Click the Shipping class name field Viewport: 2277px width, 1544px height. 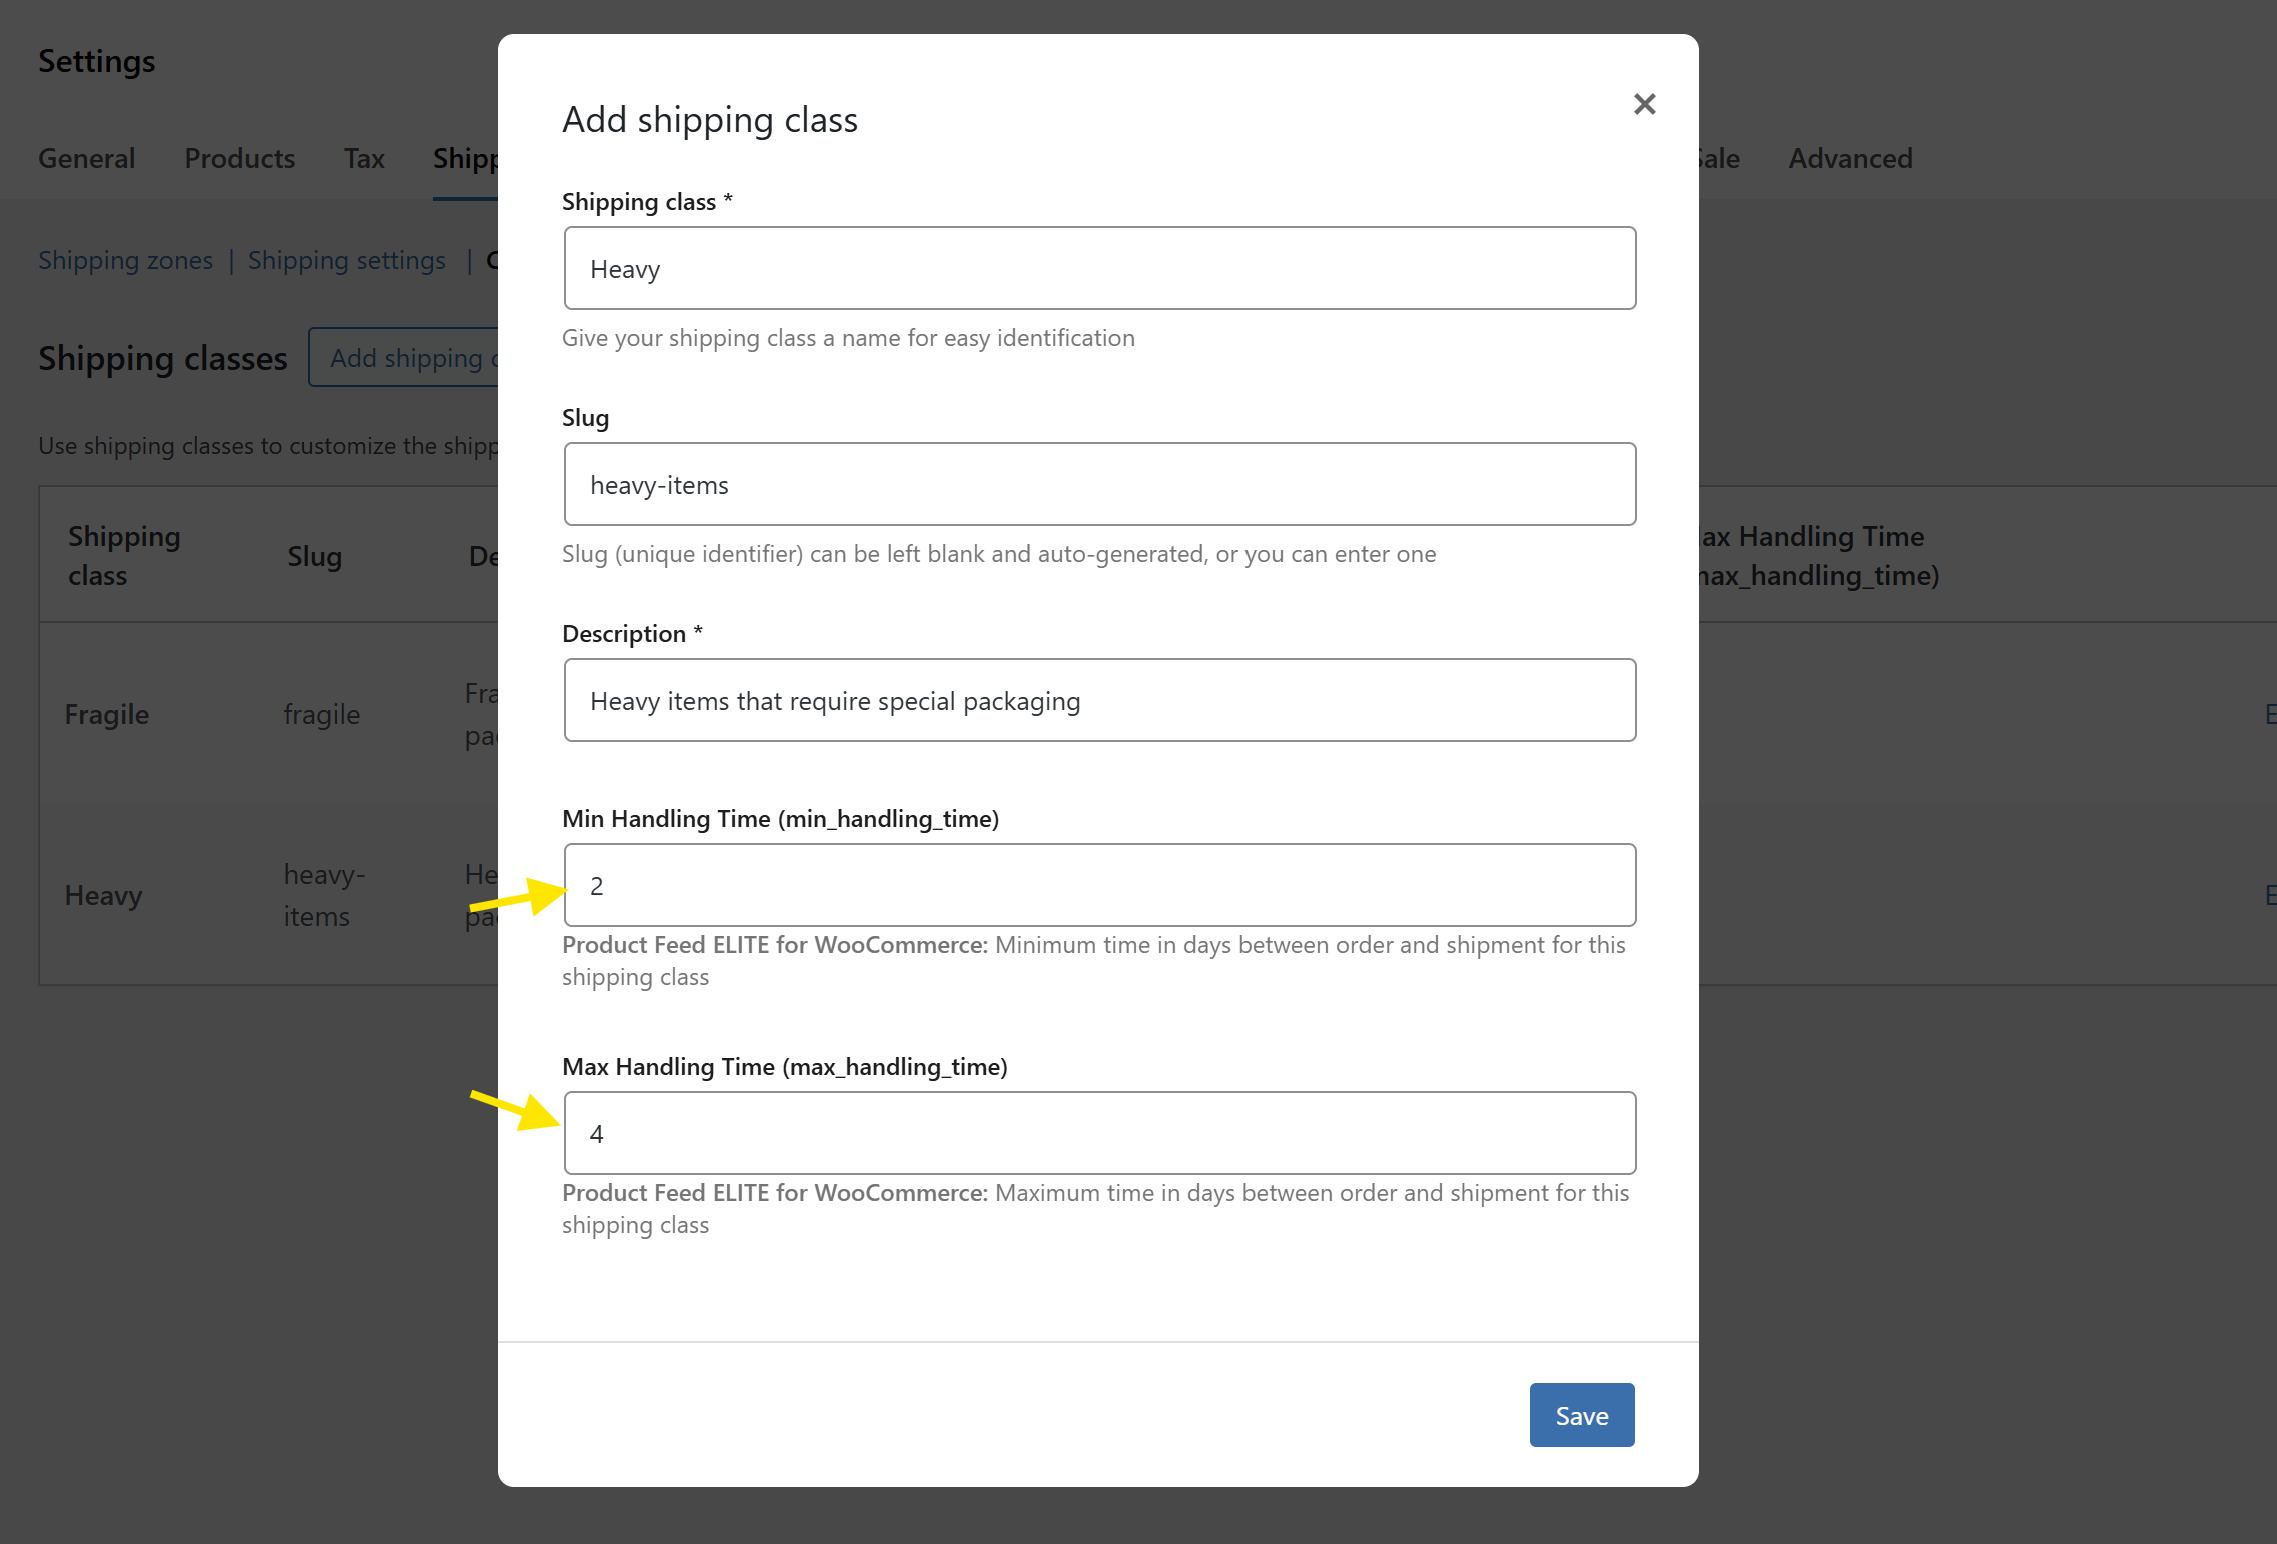pos(1099,268)
